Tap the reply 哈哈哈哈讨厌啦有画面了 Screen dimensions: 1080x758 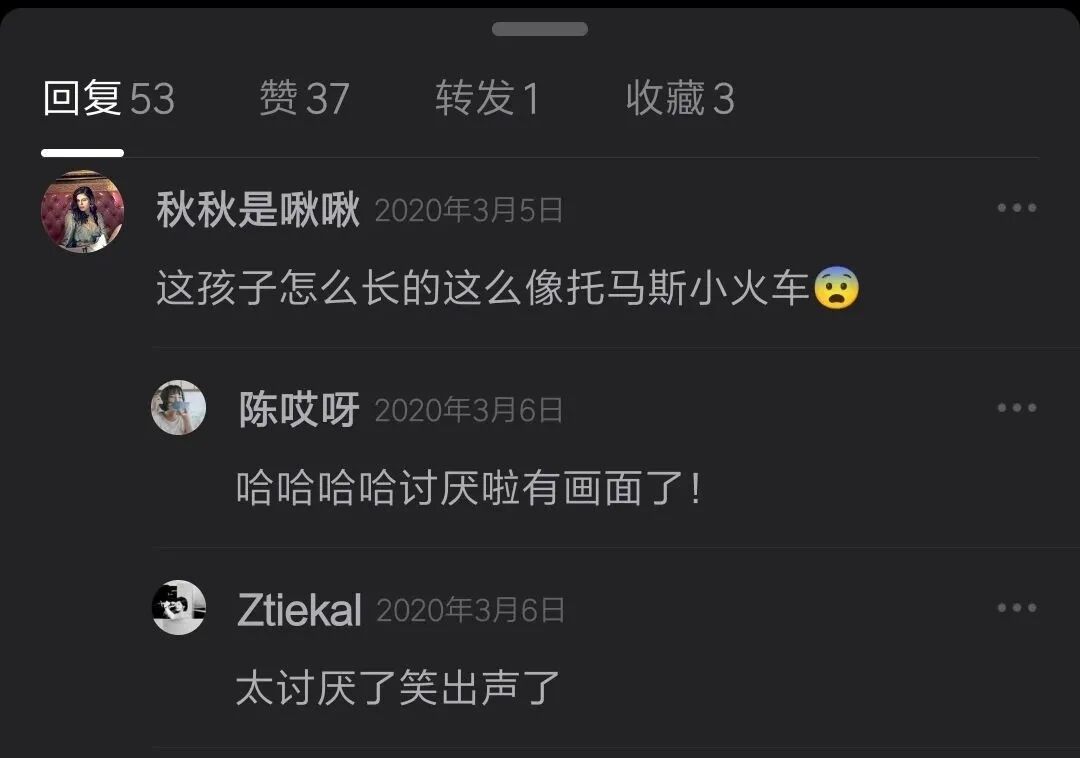(x=469, y=488)
